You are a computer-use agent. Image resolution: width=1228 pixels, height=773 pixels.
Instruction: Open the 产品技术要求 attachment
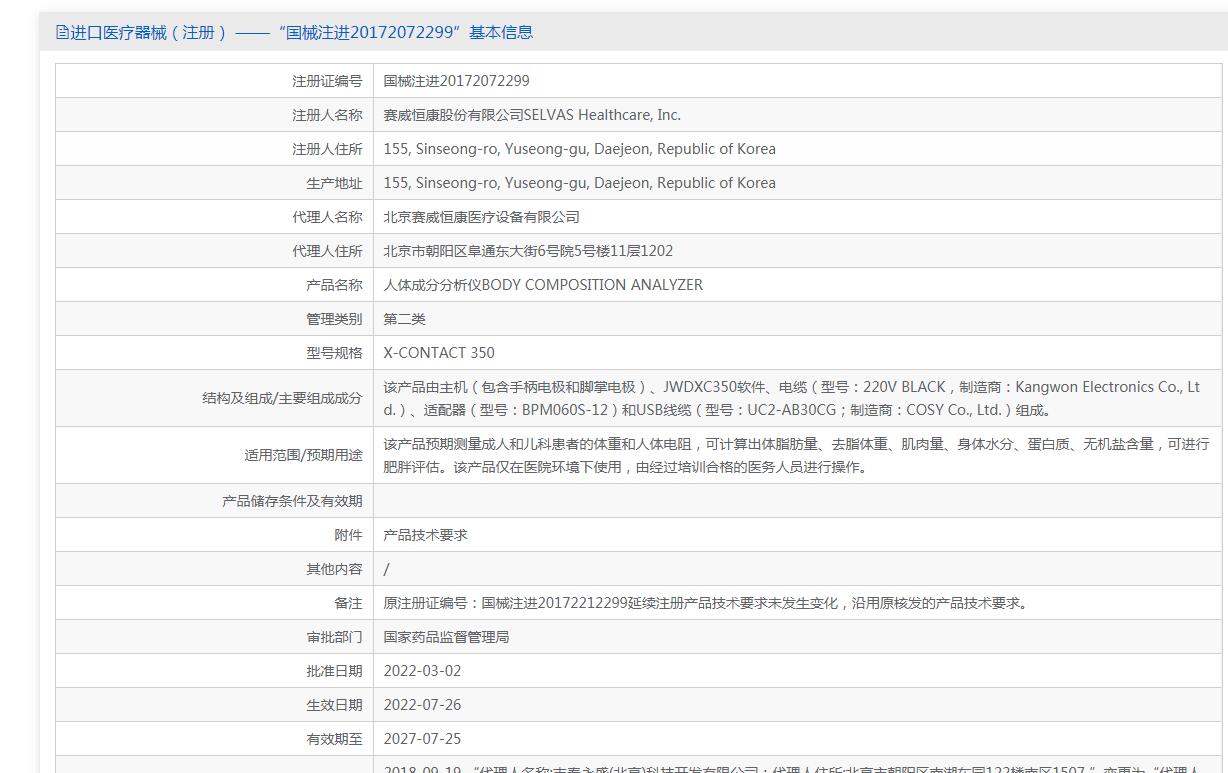pyautogui.click(x=426, y=535)
